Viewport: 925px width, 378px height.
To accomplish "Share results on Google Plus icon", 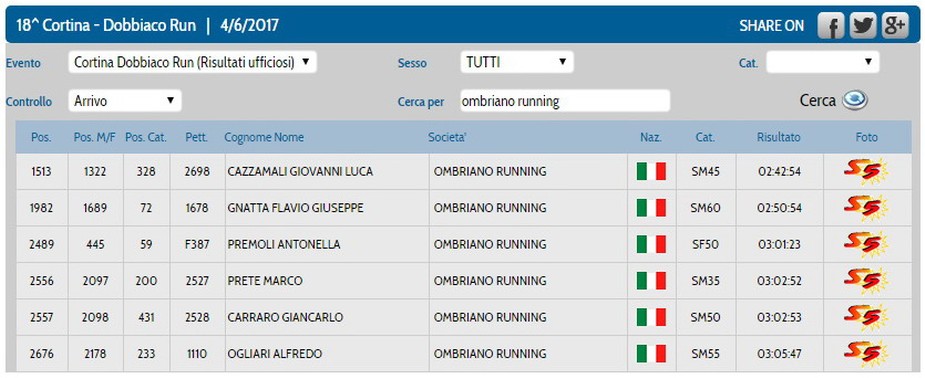I will [895, 26].
